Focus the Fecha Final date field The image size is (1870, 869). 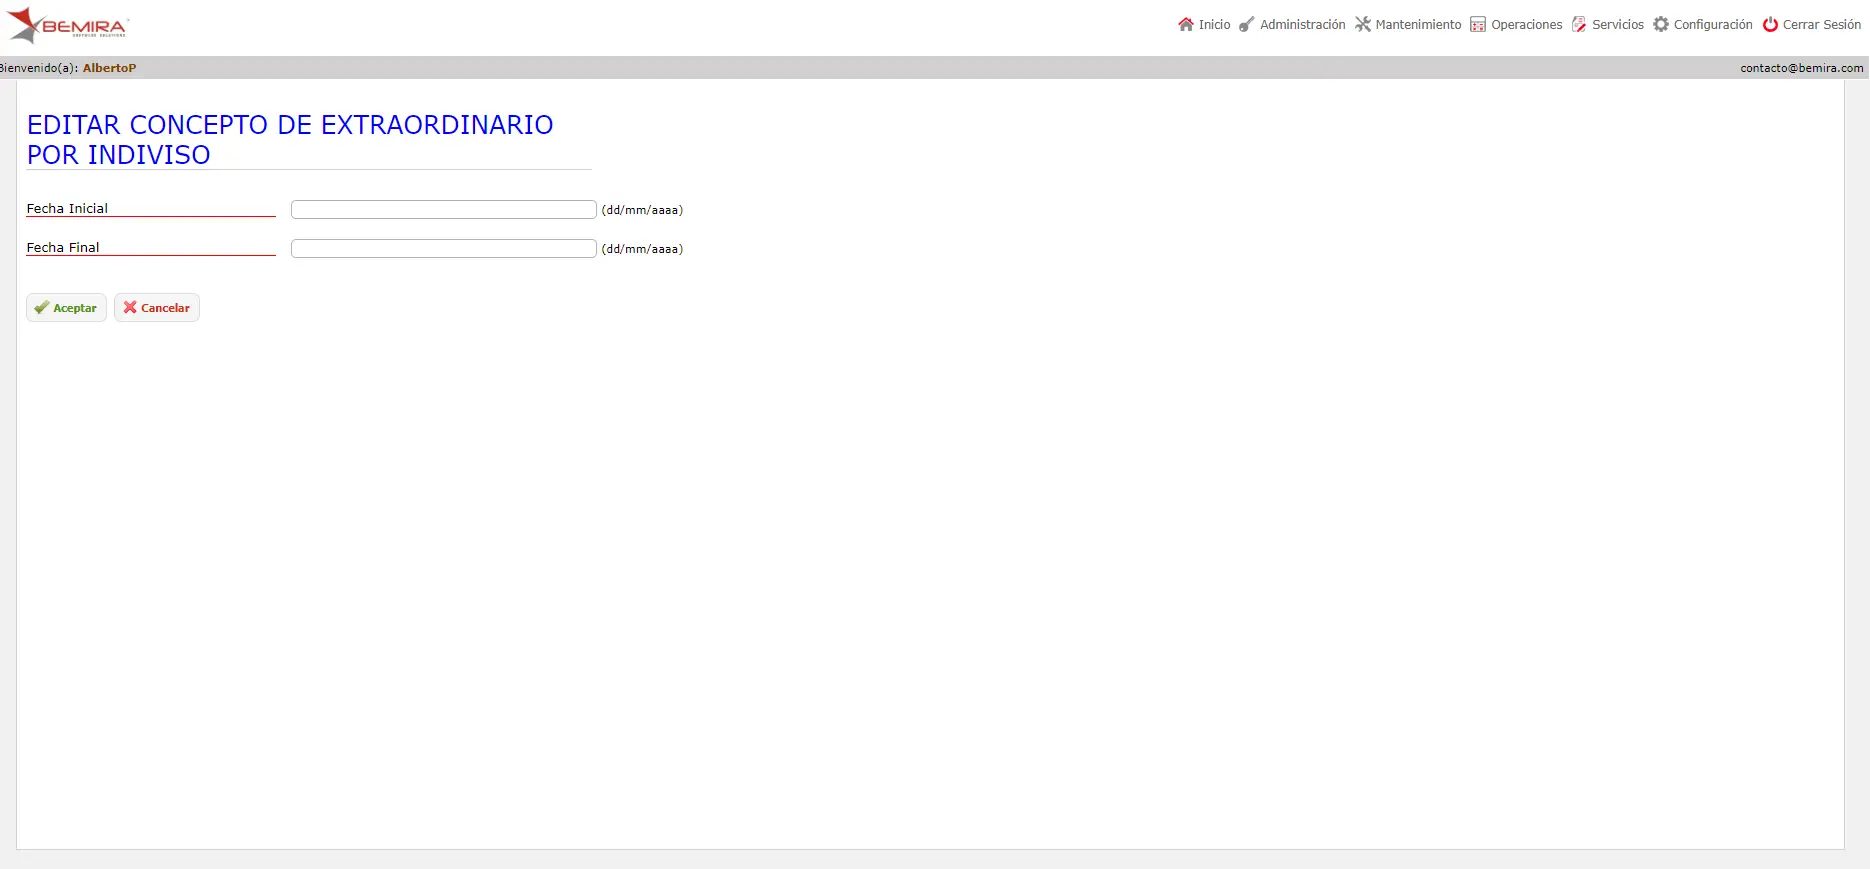pyautogui.click(x=444, y=248)
